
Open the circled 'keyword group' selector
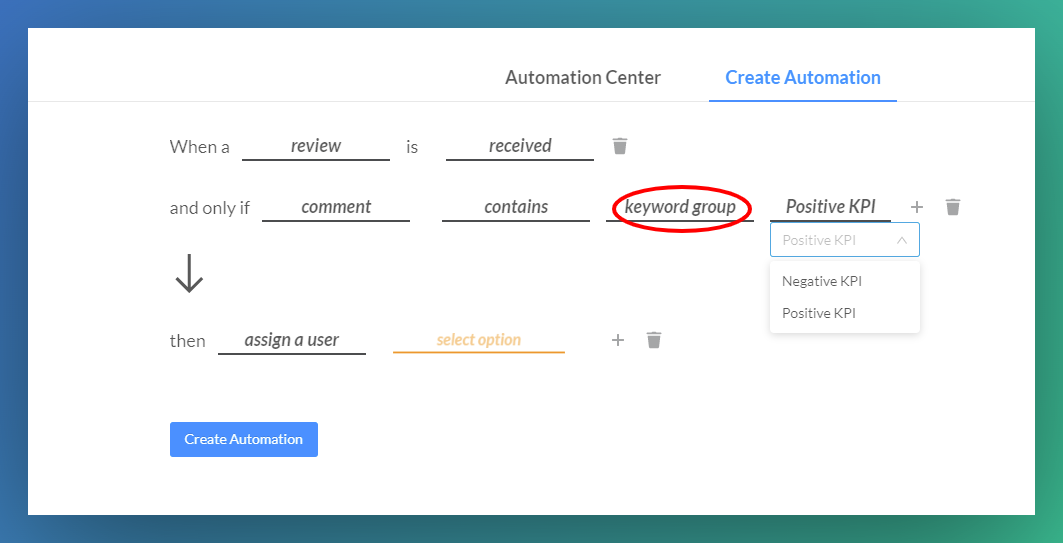pos(680,208)
